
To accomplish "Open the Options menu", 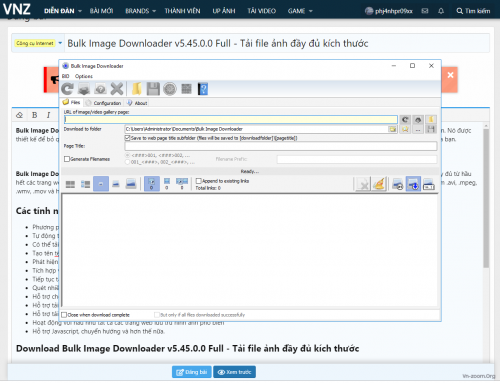I will 84,76.
